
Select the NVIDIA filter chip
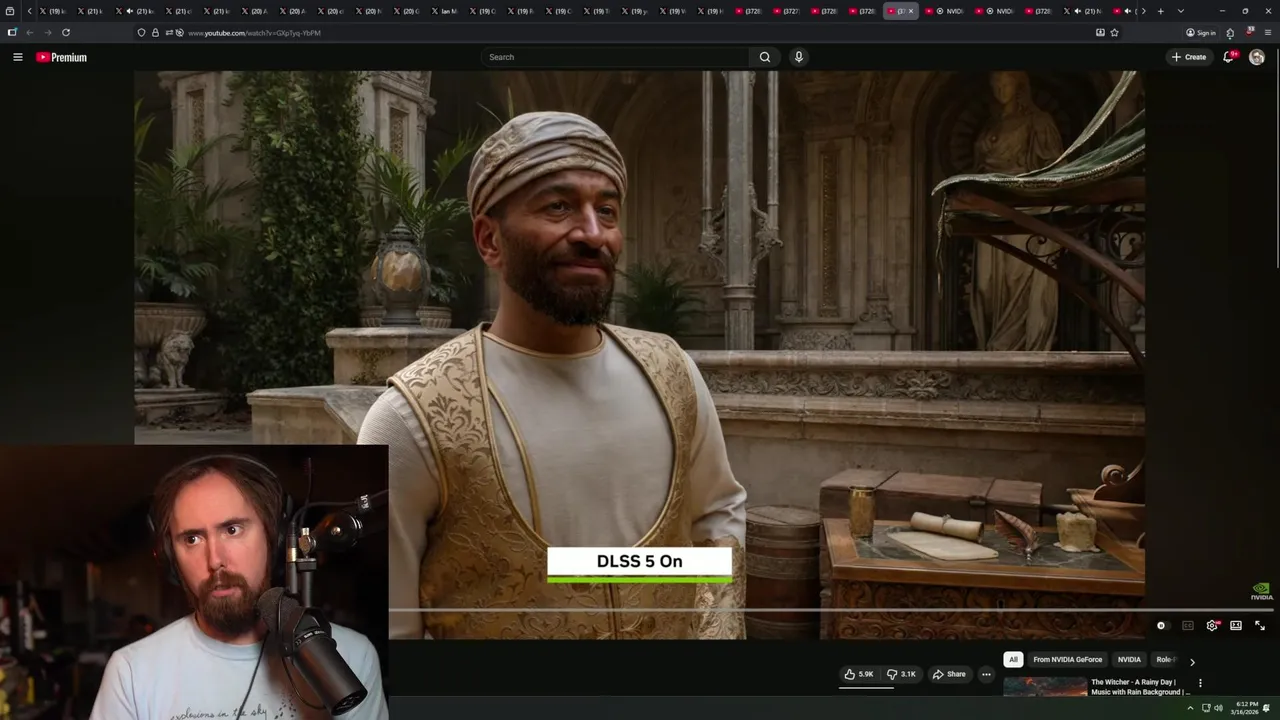pos(1129,660)
